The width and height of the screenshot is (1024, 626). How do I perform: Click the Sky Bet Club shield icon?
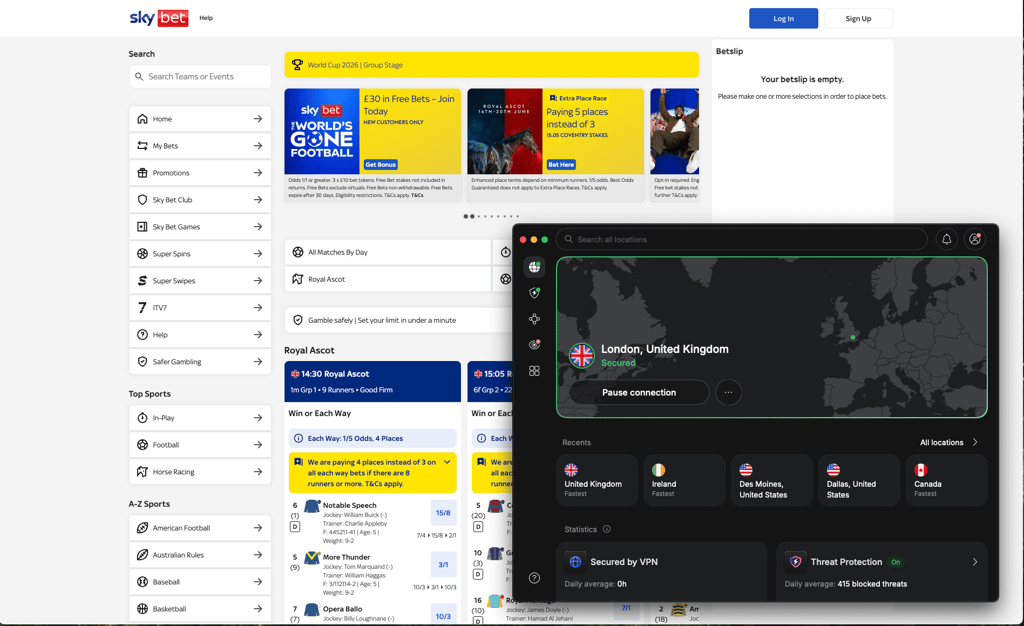pyautogui.click(x=142, y=200)
